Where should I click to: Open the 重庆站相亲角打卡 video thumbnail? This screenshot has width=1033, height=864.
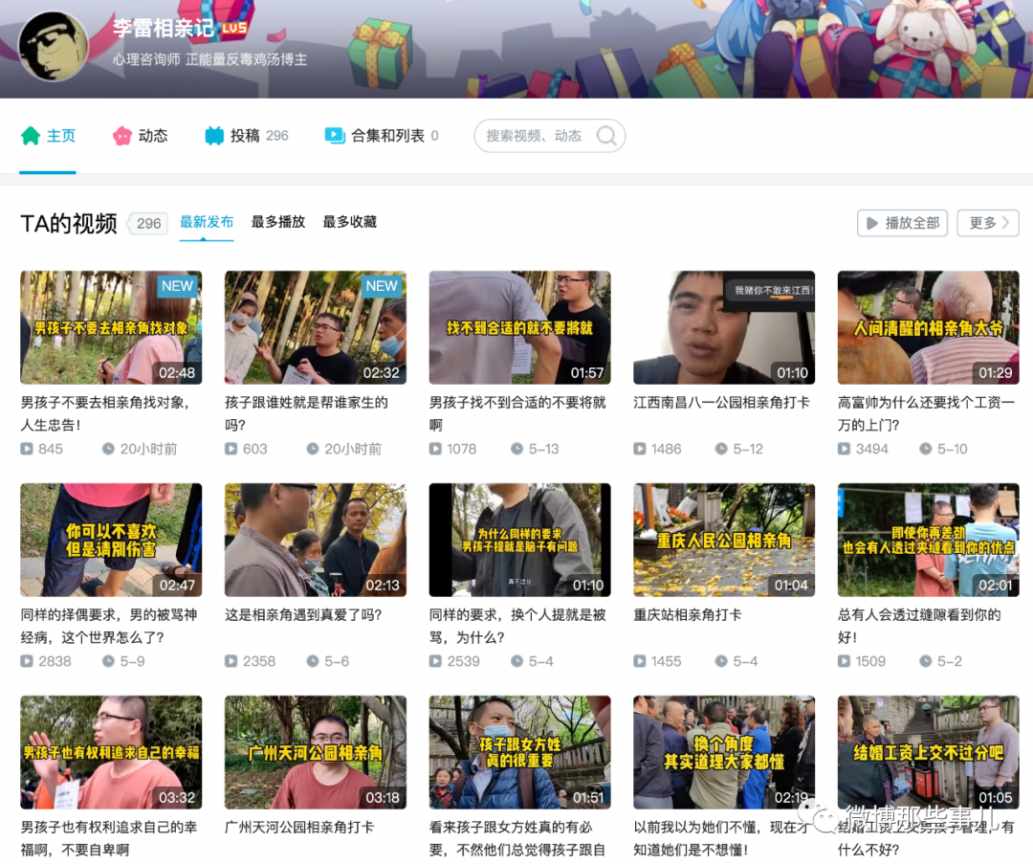[723, 539]
